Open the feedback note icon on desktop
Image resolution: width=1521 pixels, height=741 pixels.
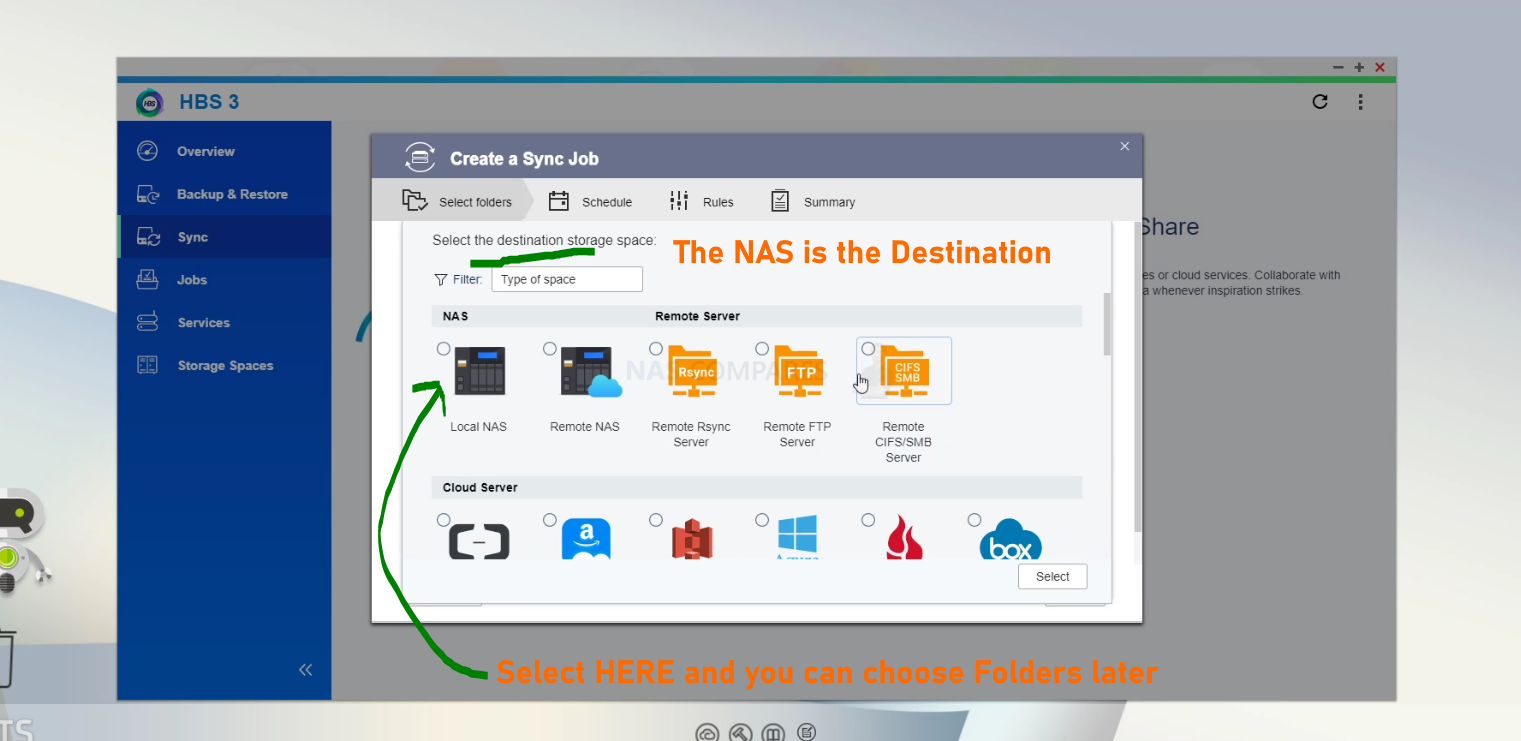(806, 732)
